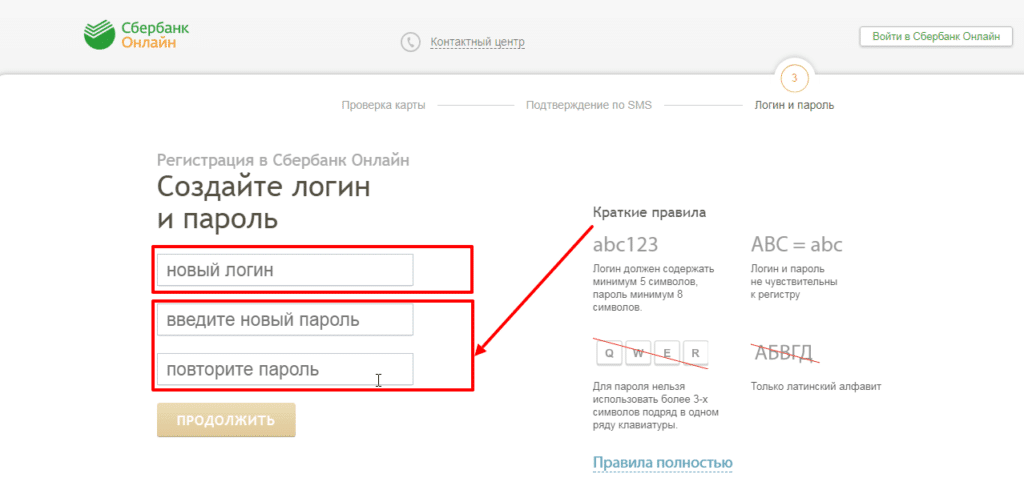Click step number 3 circle
Screen dimensions: 1024x494
pos(794,78)
